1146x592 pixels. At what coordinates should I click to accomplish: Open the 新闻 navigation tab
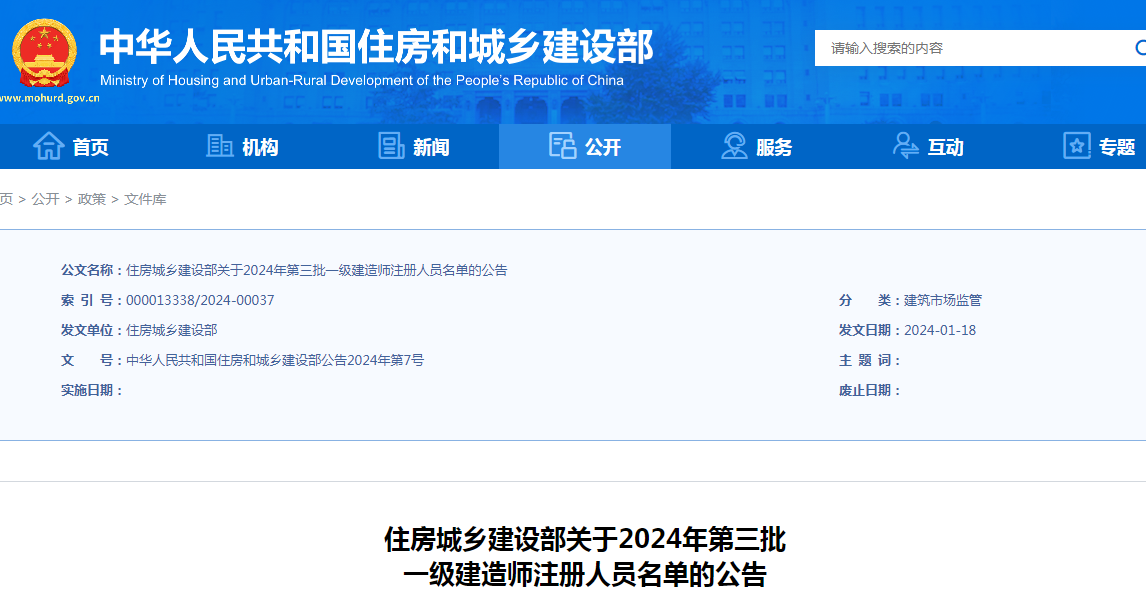pyautogui.click(x=414, y=147)
